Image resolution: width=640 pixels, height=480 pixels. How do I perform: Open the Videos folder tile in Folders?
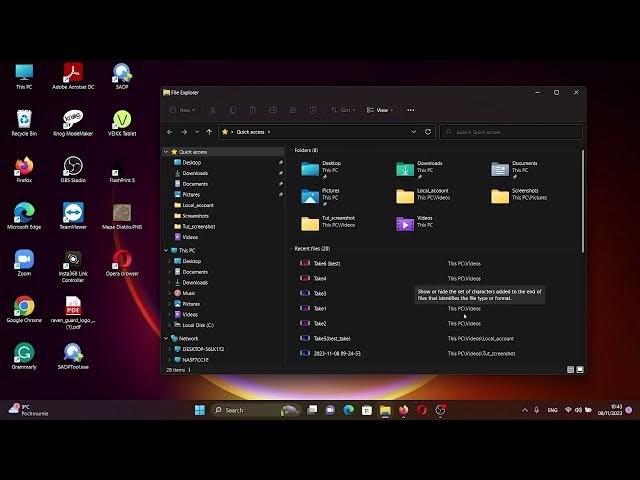(x=414, y=224)
